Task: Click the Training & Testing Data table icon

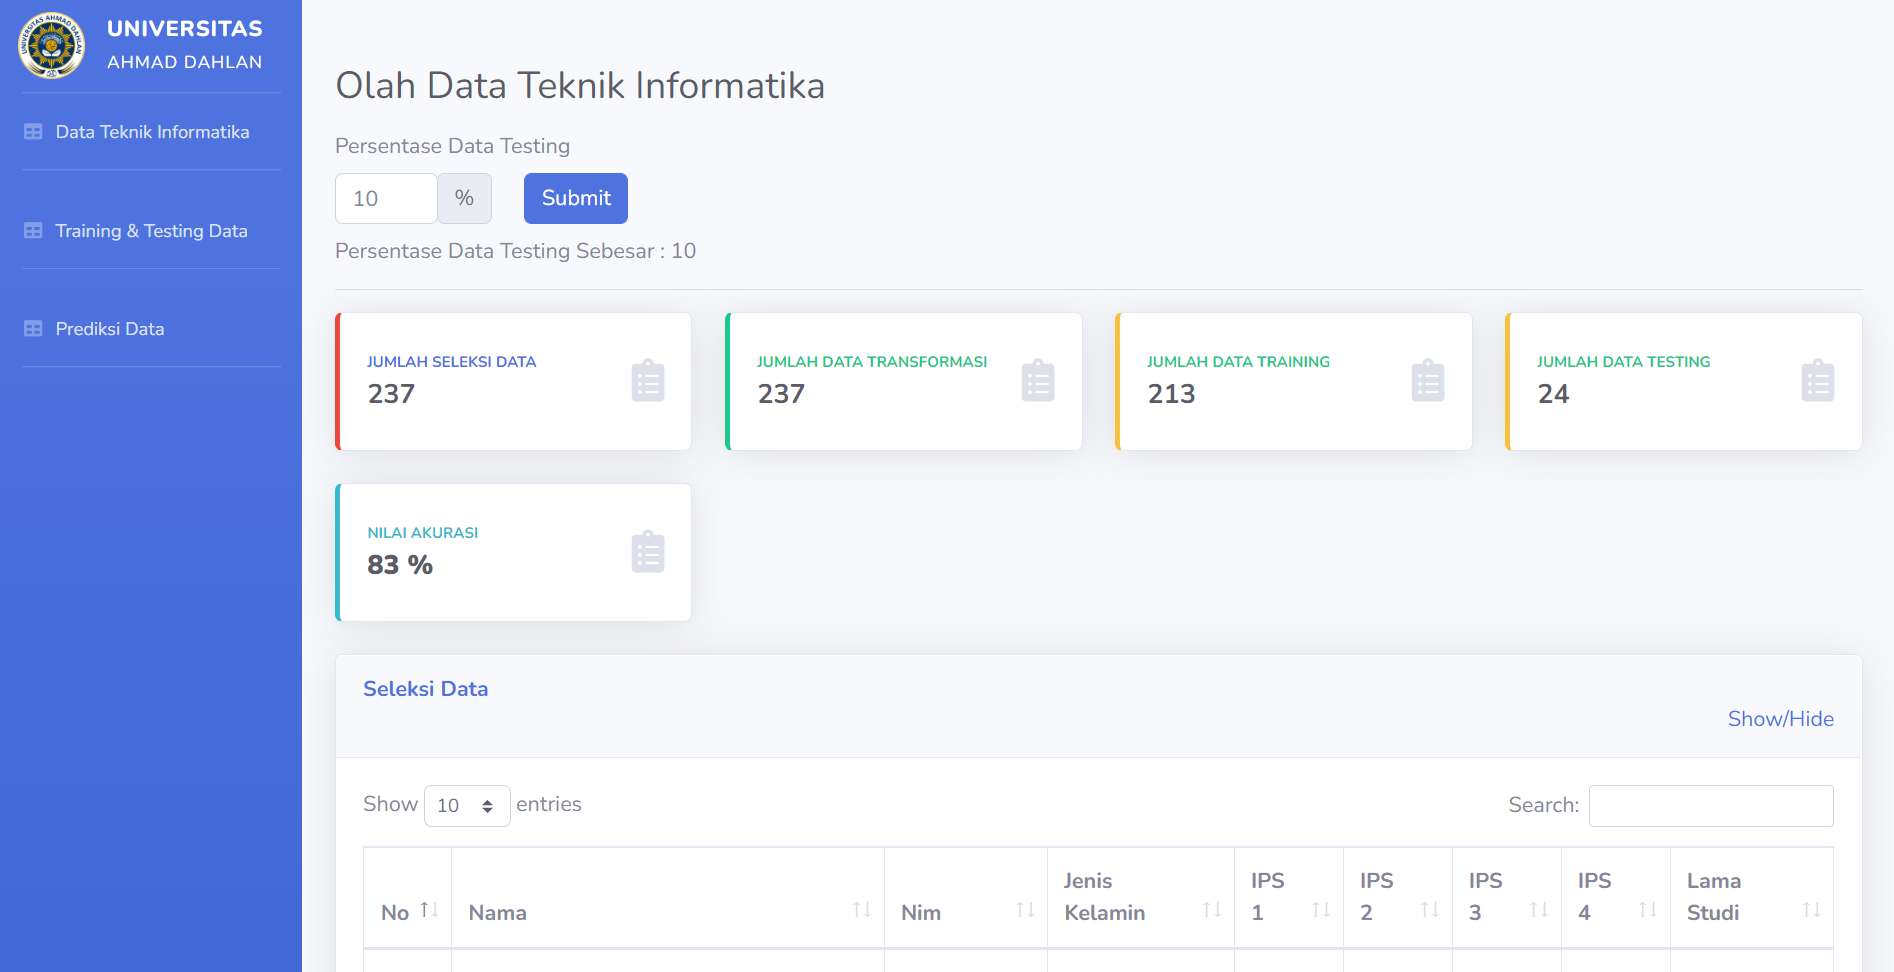Action: [33, 230]
